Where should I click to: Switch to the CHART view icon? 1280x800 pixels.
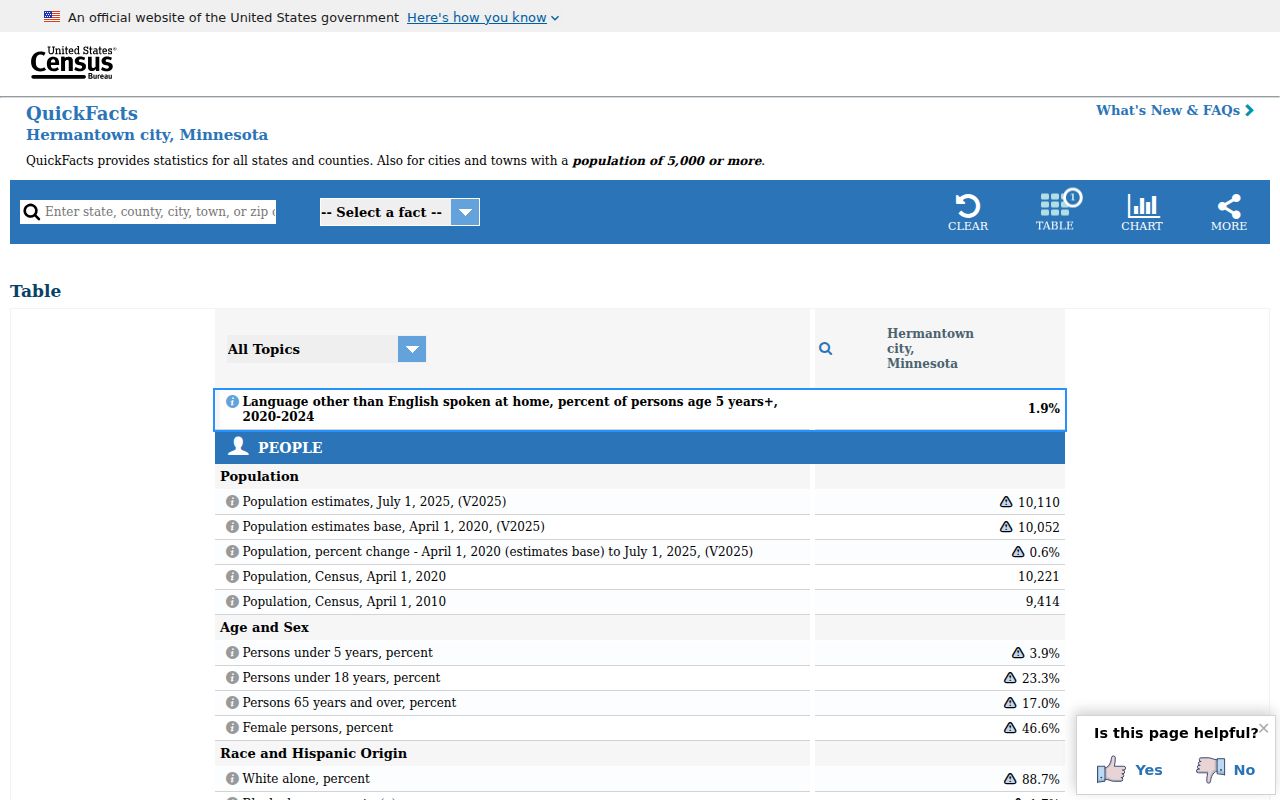click(x=1142, y=212)
